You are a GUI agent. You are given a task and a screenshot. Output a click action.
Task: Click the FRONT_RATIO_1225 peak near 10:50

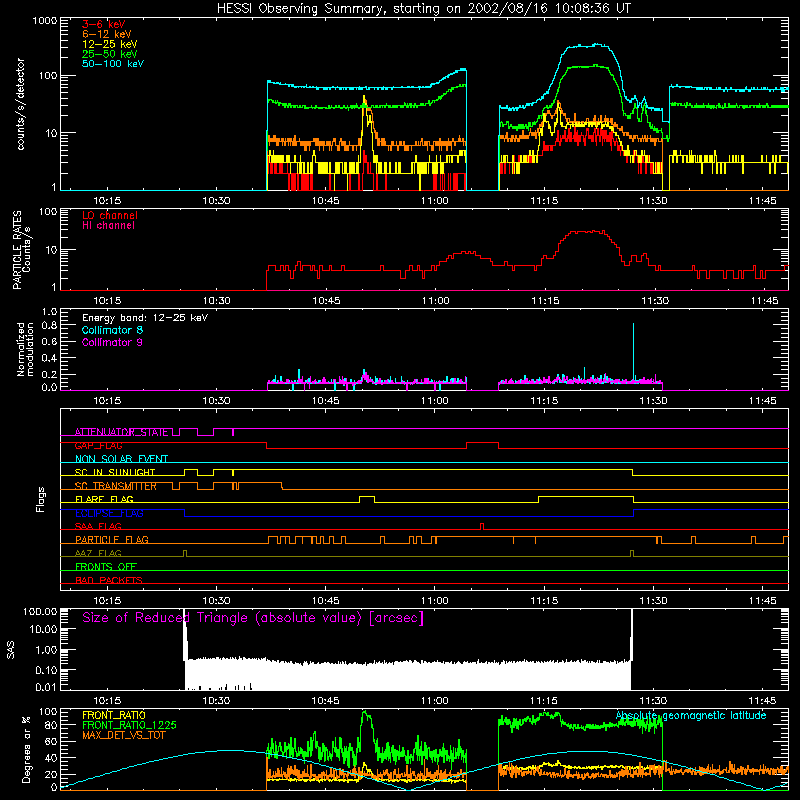click(x=365, y=714)
